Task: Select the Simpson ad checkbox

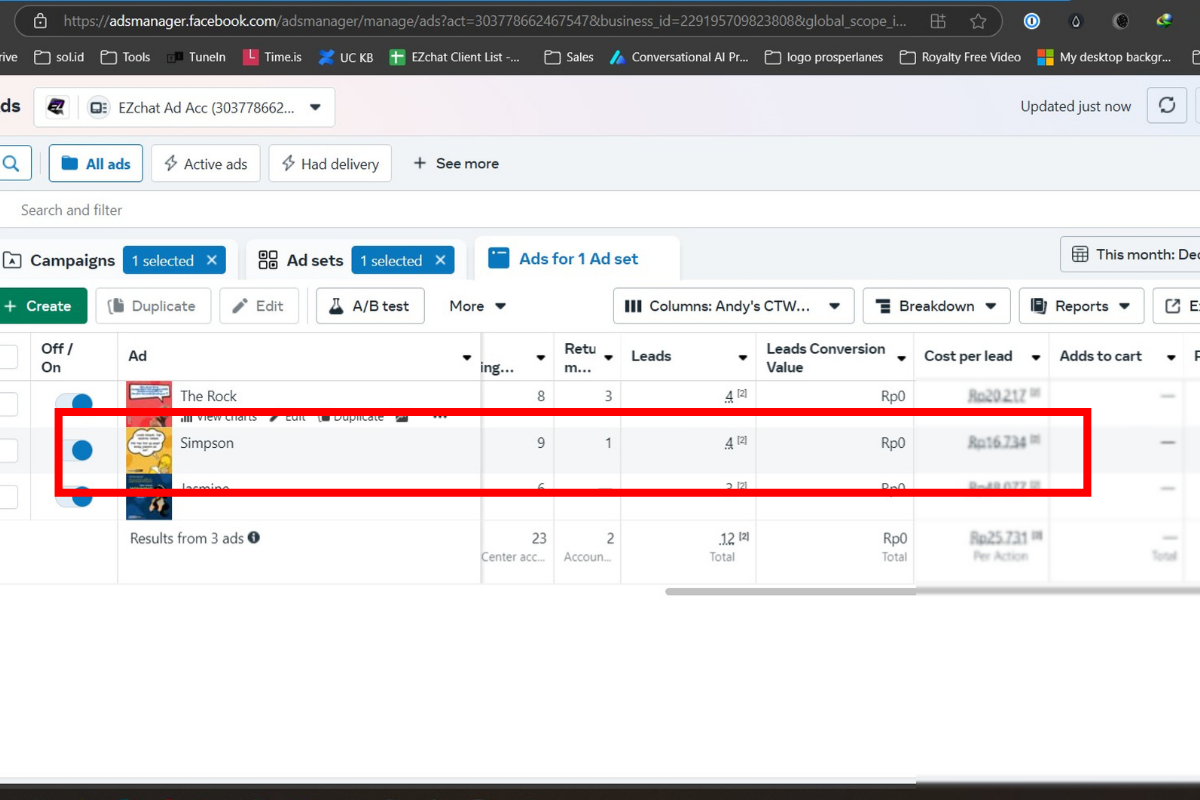Action: 8,451
